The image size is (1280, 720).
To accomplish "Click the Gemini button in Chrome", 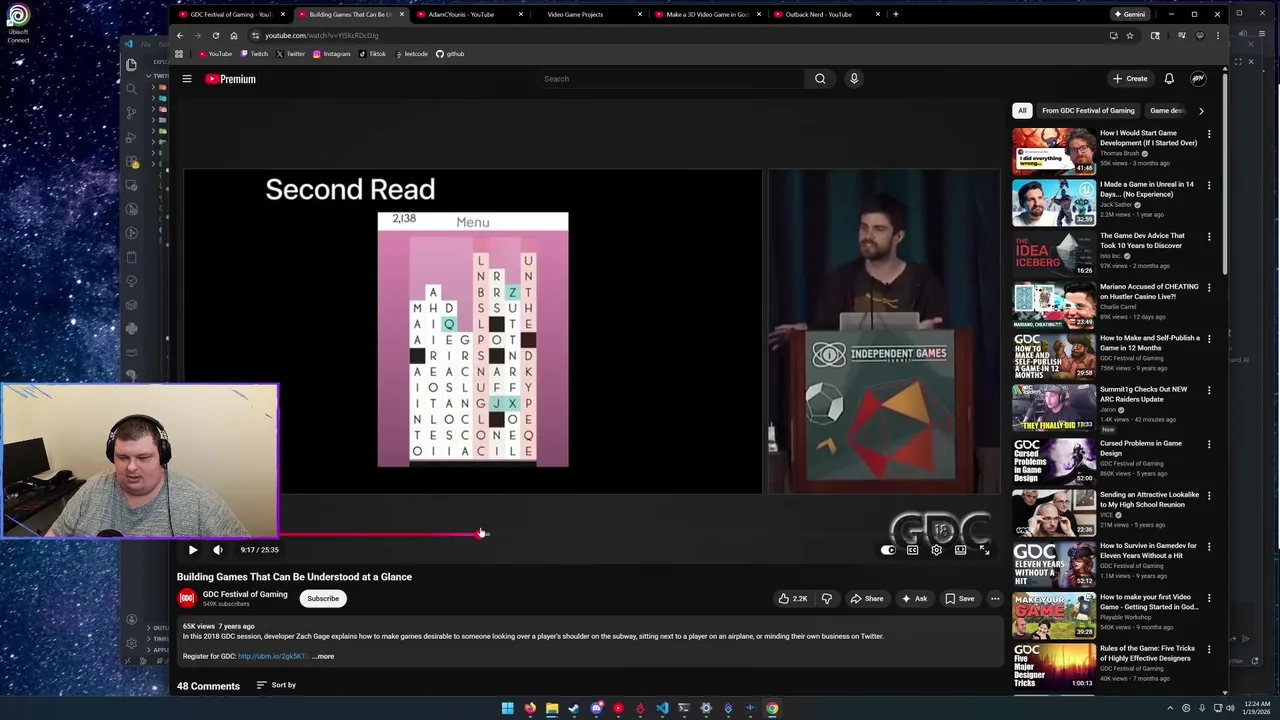I will (x=1130, y=14).
